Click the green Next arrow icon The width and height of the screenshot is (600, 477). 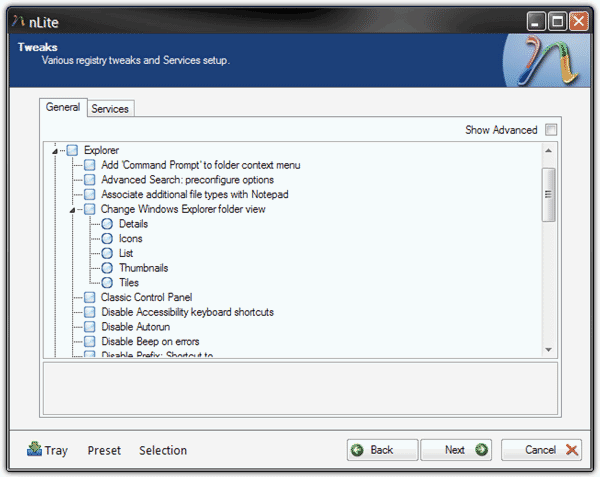click(481, 450)
